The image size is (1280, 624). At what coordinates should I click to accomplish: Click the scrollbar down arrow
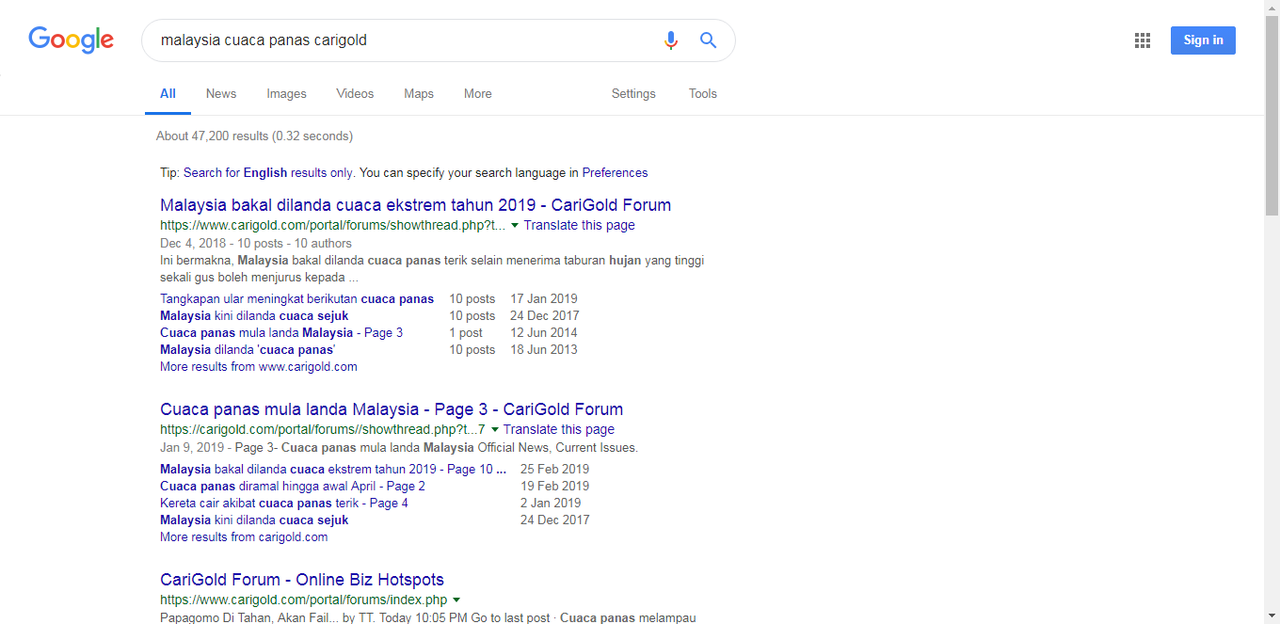click(x=1272, y=616)
